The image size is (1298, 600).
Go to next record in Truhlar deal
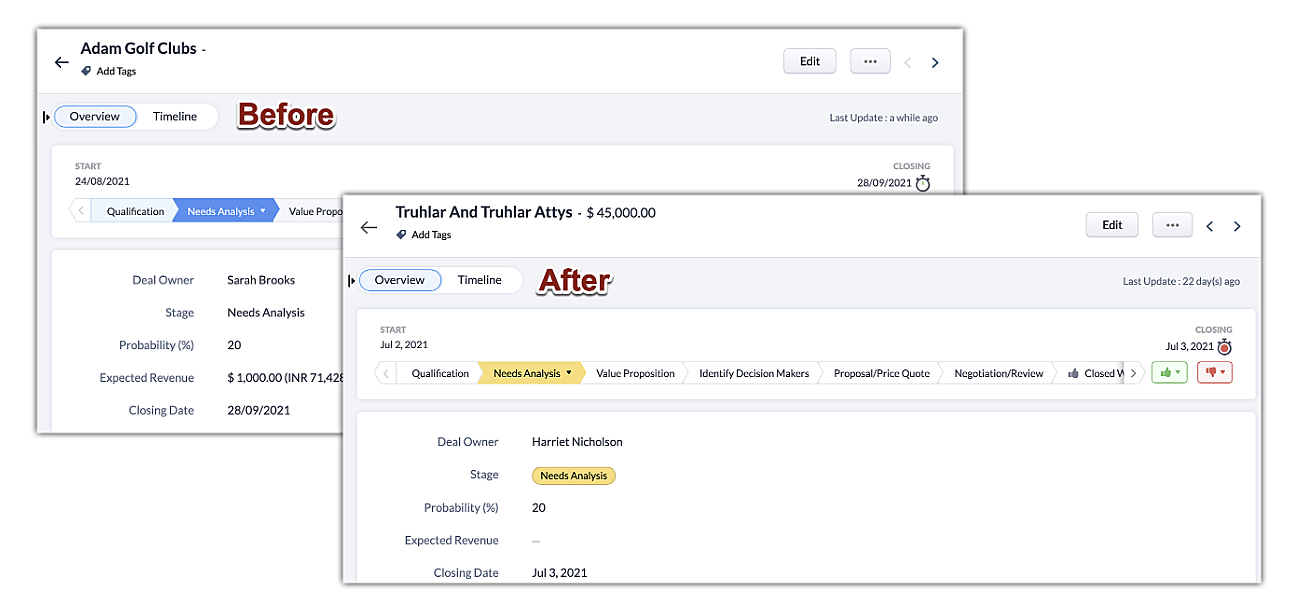[x=1237, y=226]
